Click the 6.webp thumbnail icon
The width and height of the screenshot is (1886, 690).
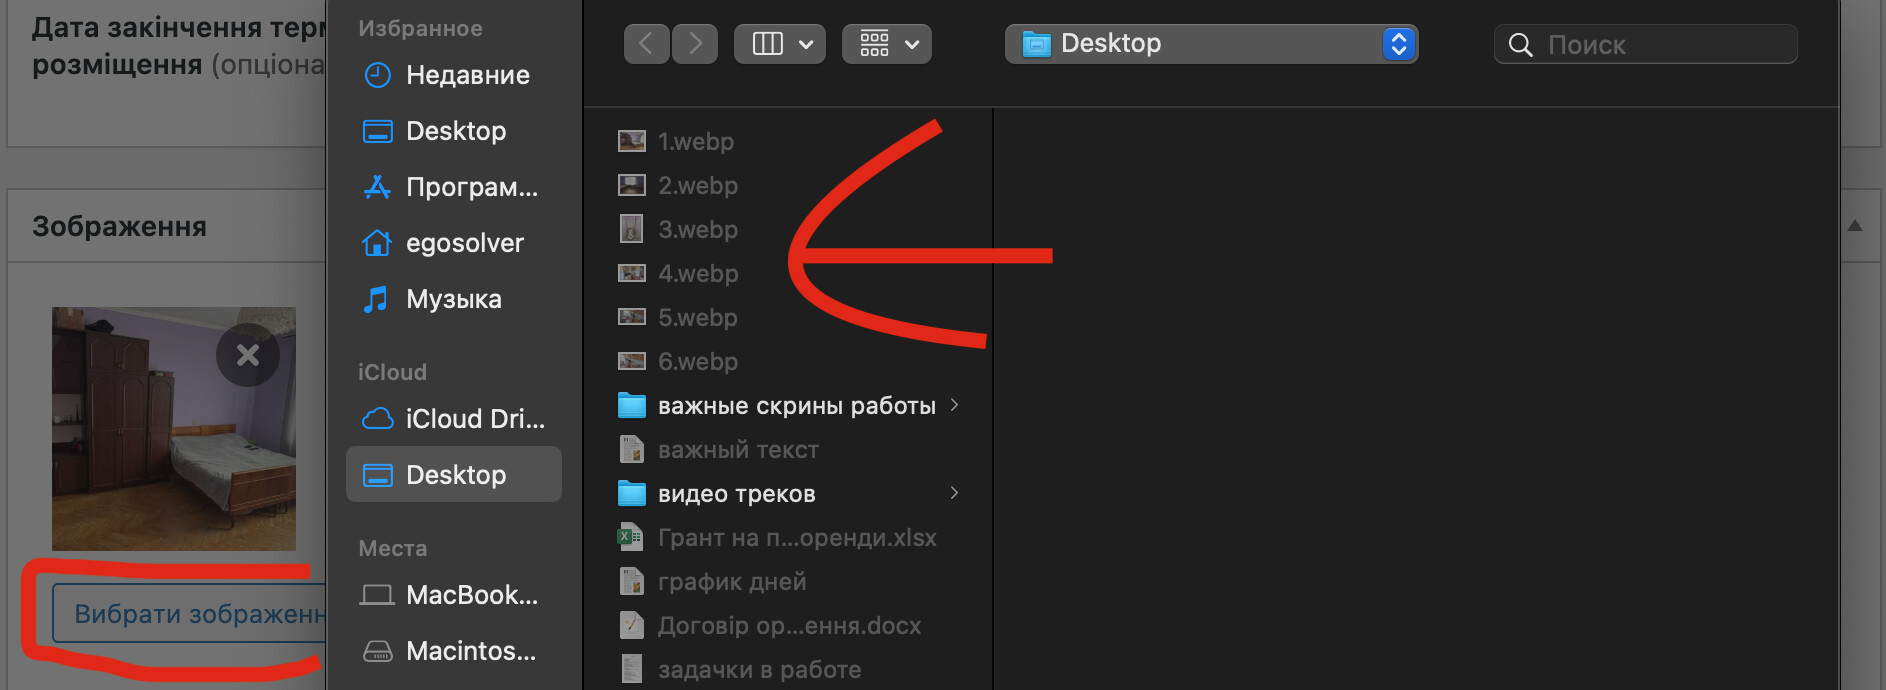tap(631, 361)
